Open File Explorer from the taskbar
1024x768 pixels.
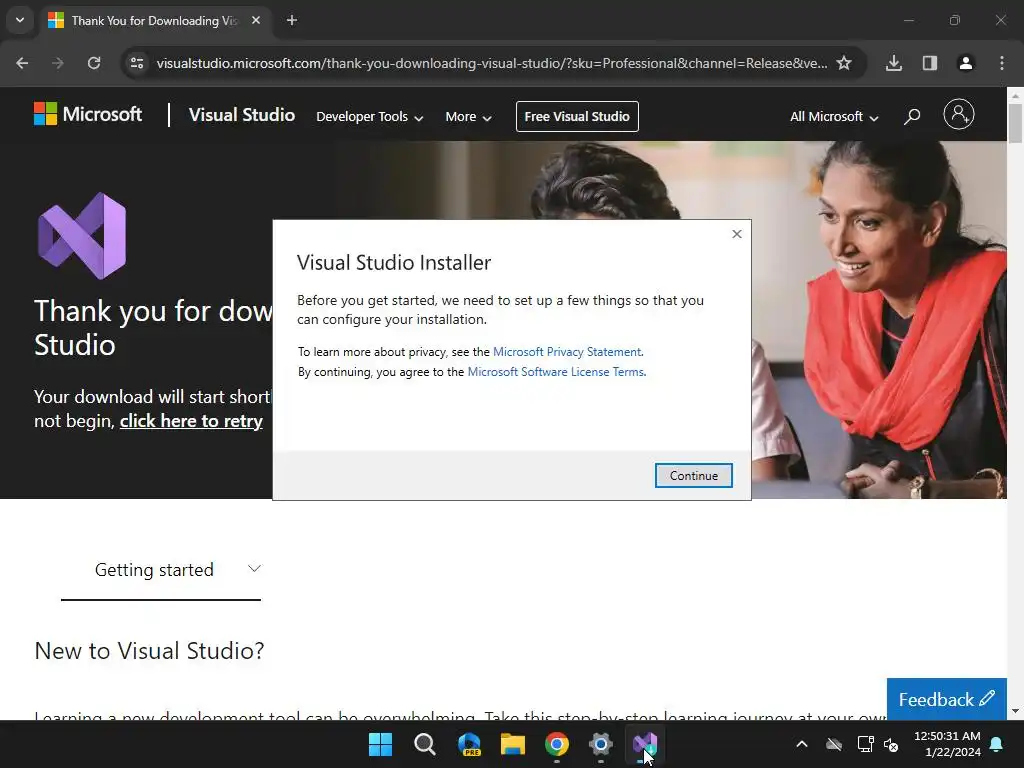[513, 744]
